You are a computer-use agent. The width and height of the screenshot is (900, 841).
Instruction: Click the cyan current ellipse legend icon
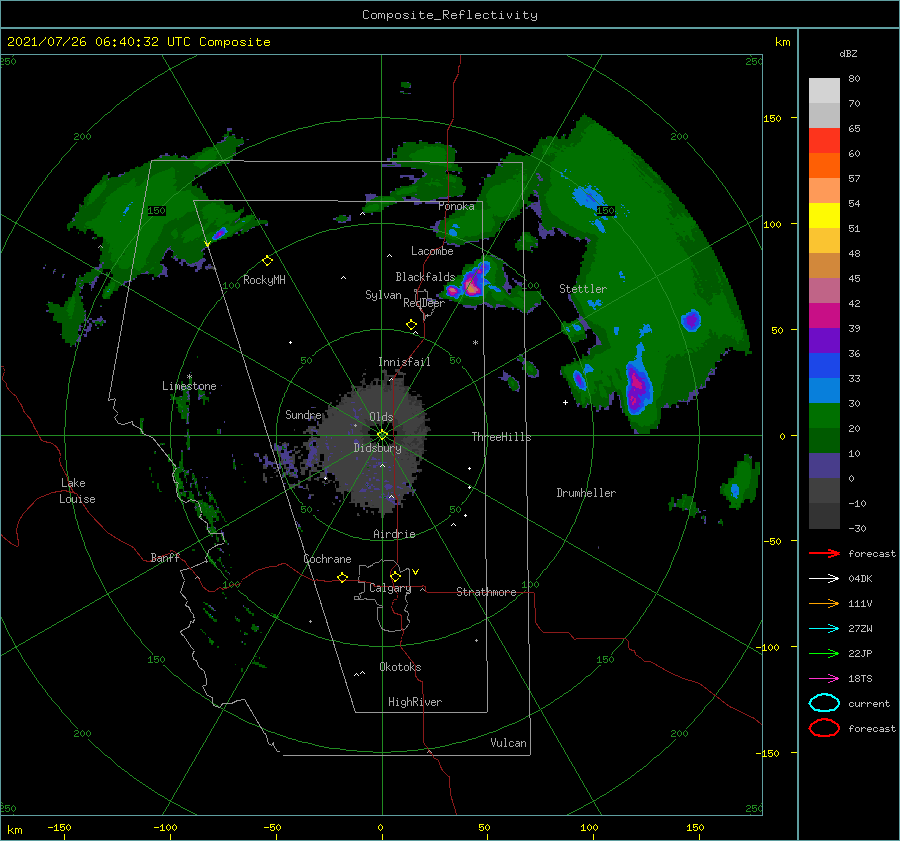pyautogui.click(x=824, y=703)
